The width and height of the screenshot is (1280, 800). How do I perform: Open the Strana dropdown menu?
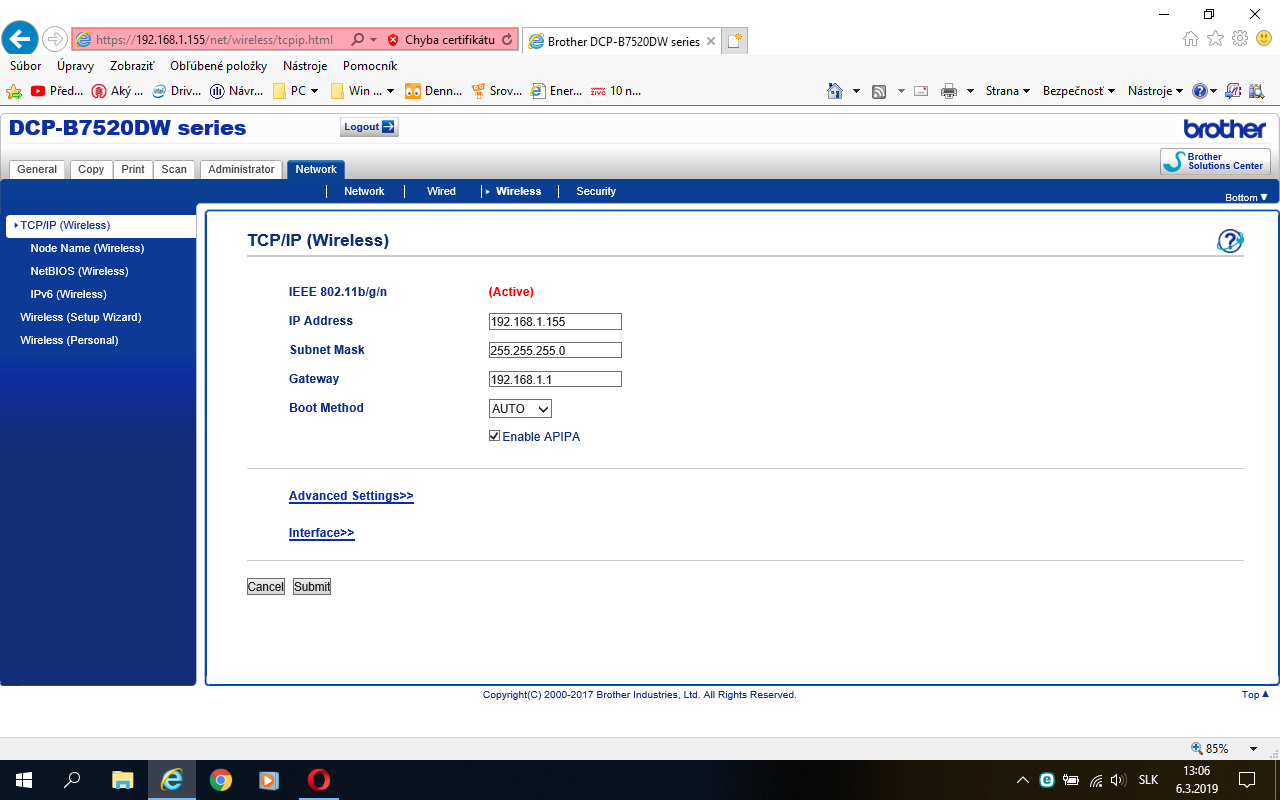coord(1008,91)
